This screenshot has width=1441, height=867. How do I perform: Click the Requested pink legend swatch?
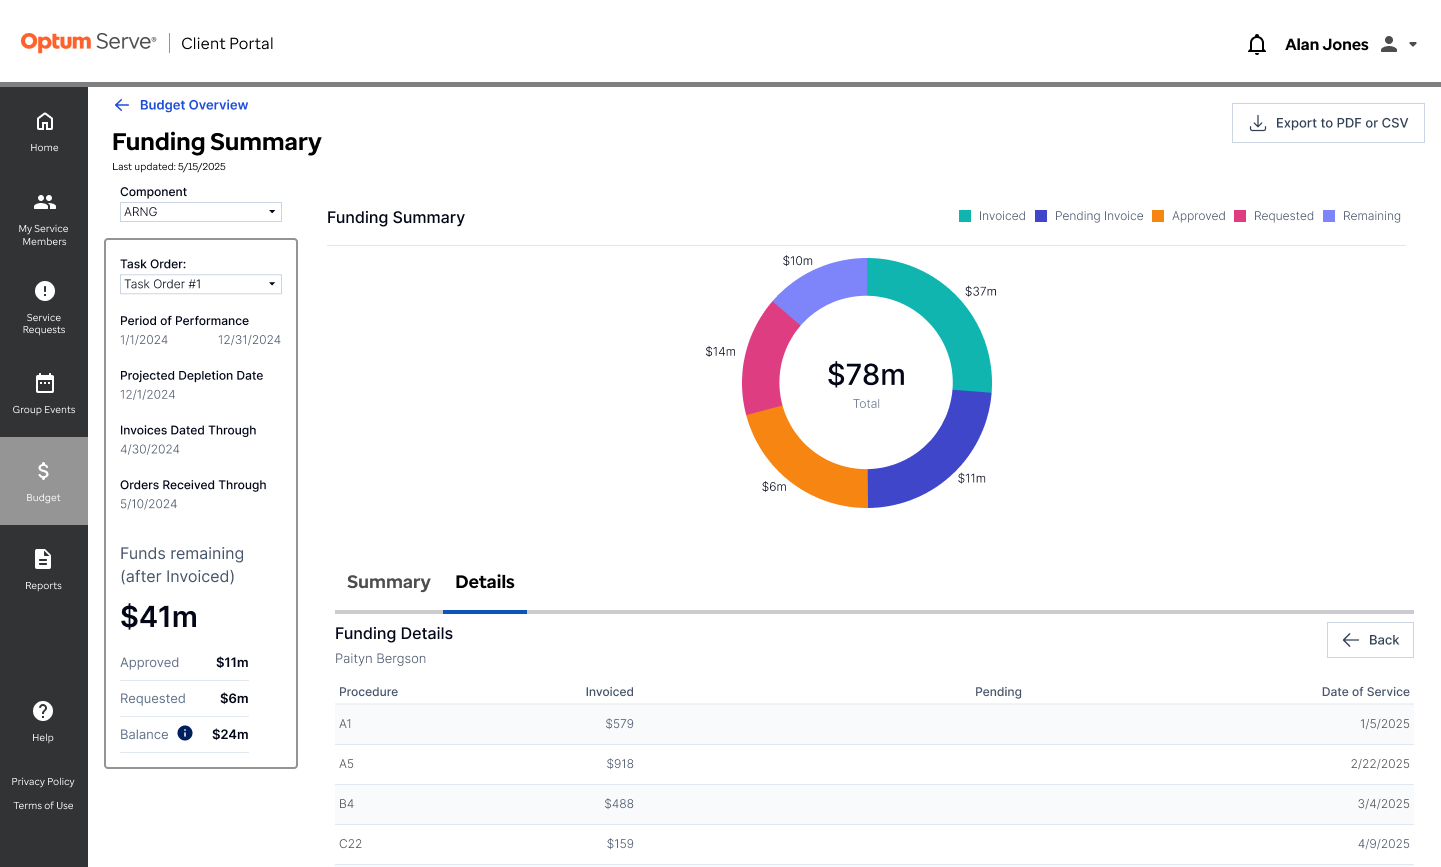click(x=1240, y=216)
